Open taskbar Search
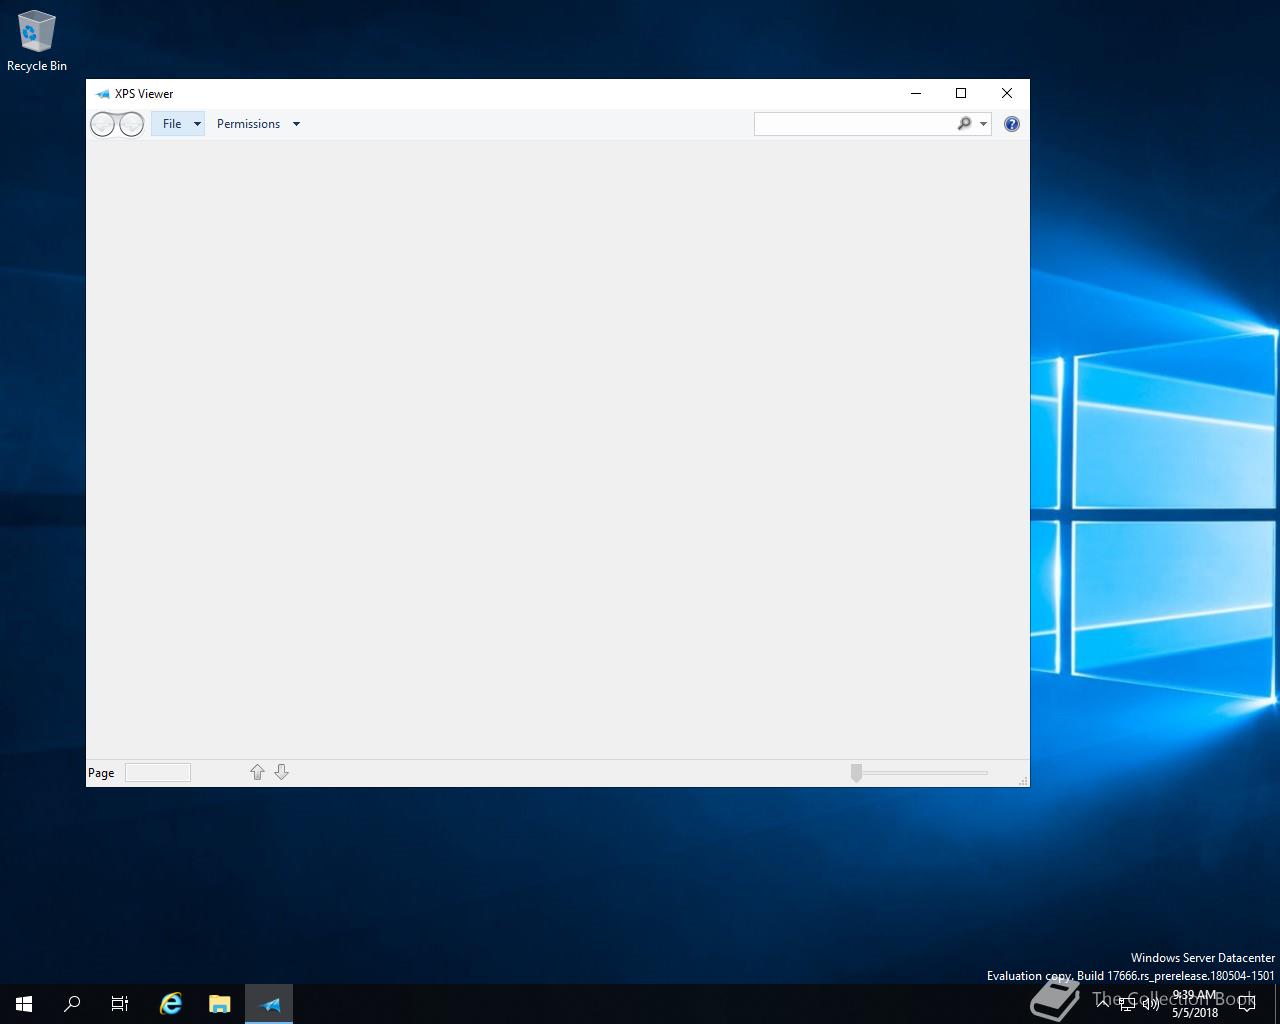Viewport: 1280px width, 1024px height. point(72,1004)
